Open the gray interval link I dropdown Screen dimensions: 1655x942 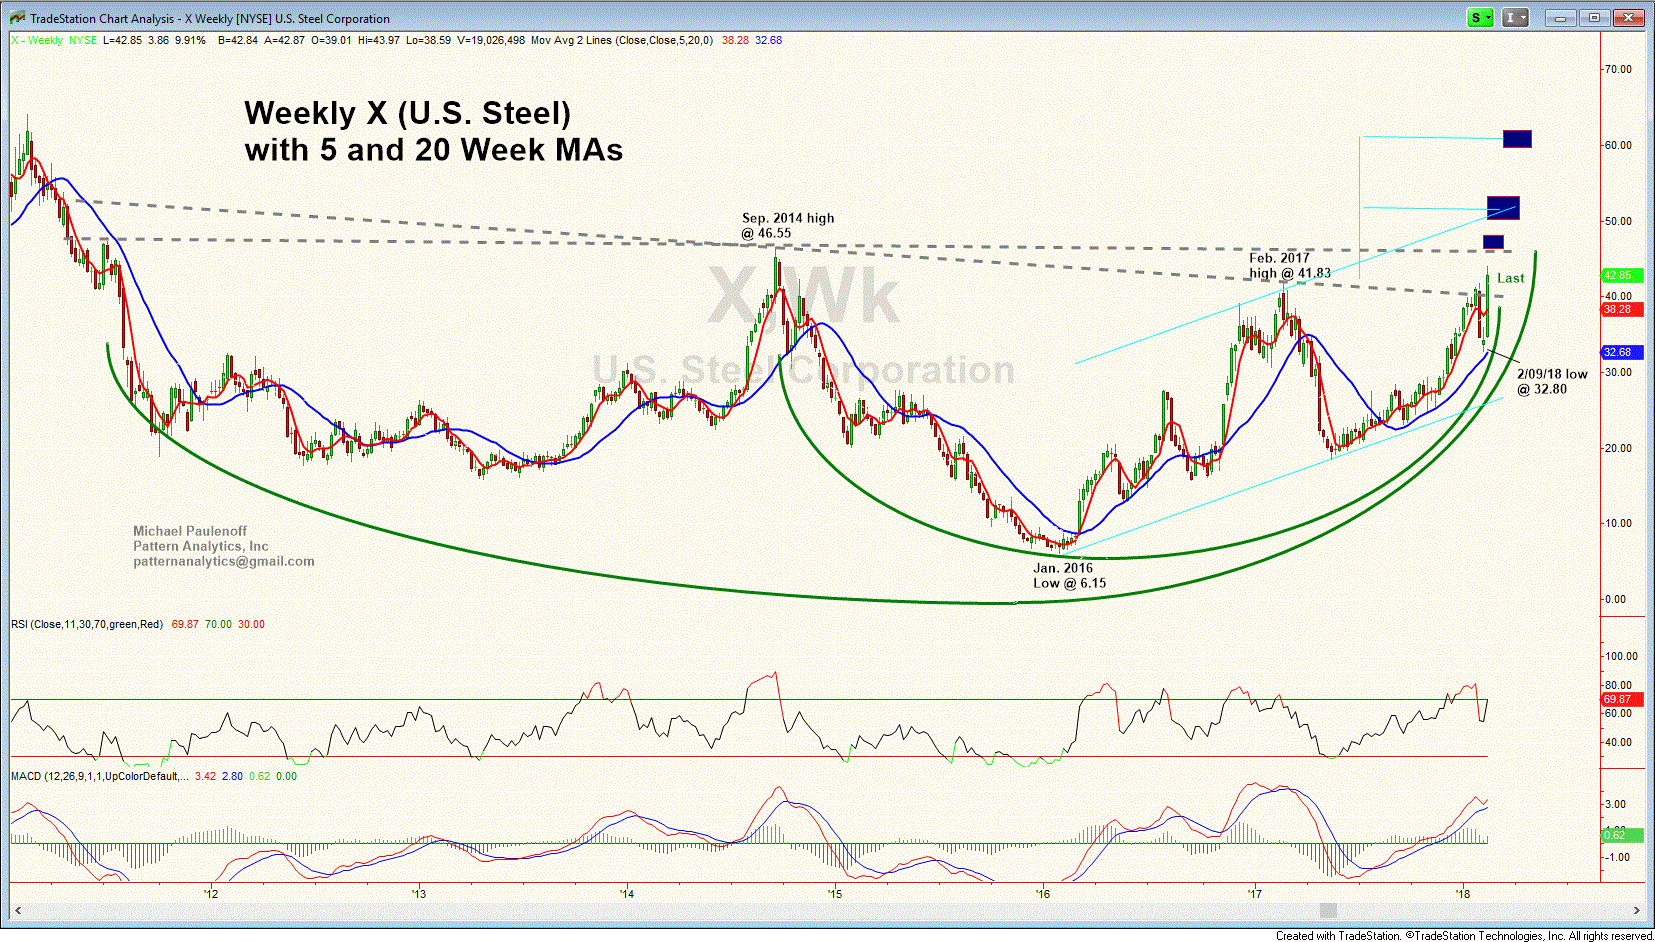click(x=1516, y=18)
